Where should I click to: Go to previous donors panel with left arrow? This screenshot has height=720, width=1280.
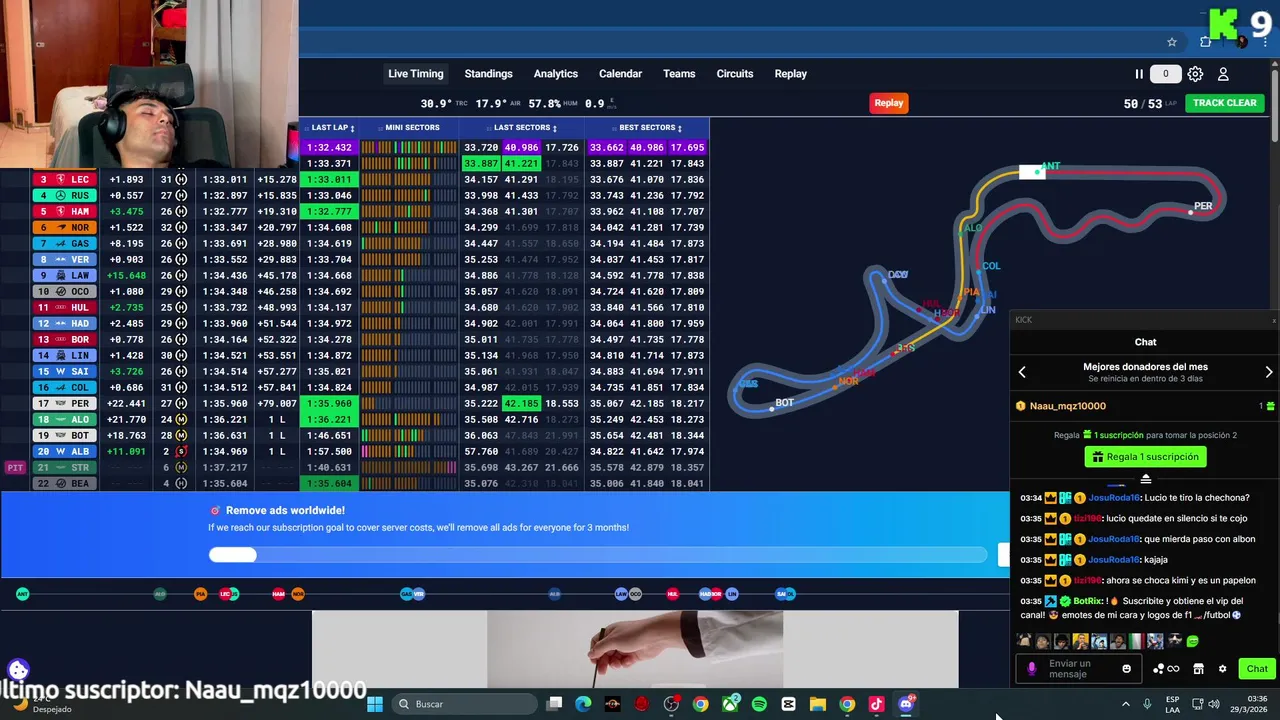tap(1022, 372)
